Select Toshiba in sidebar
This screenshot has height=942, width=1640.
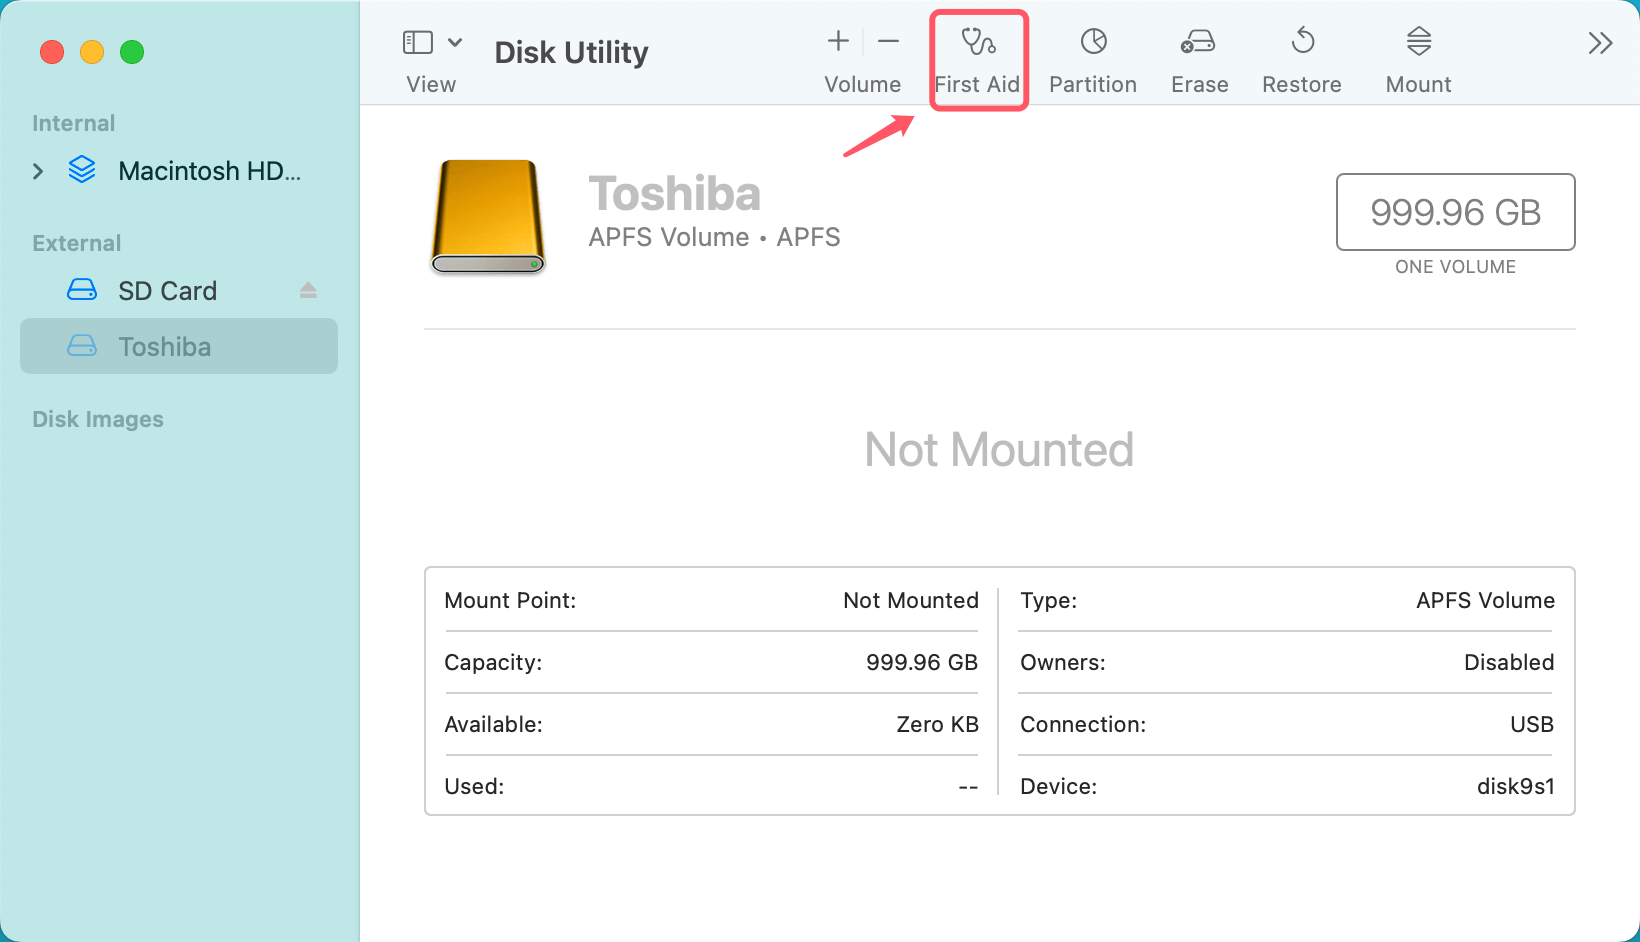(165, 347)
